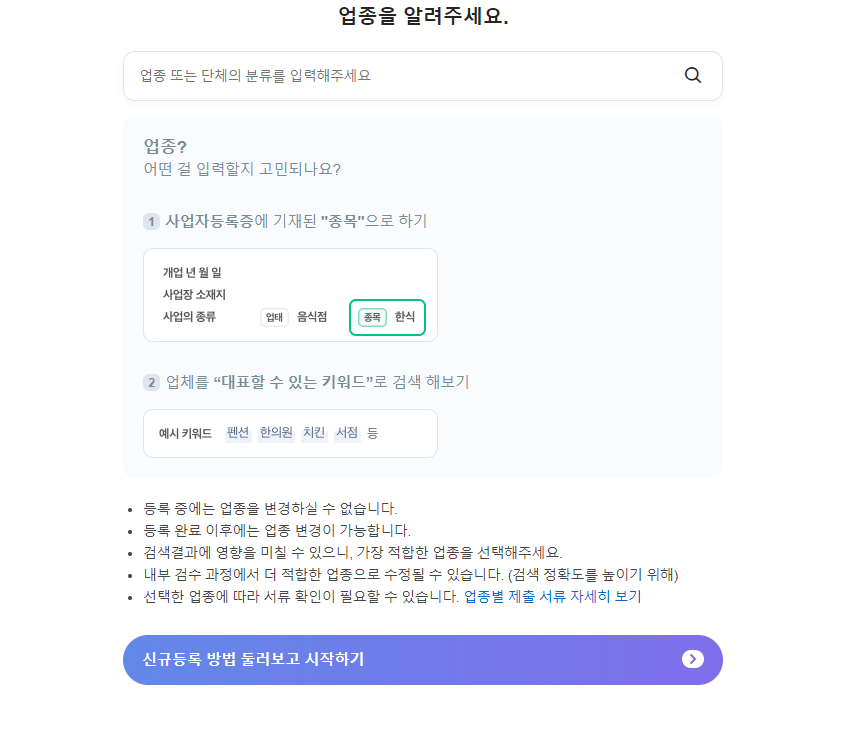Select the 펜션 example keyword chip
Viewport: 842px width, 732px height.
tap(237, 433)
